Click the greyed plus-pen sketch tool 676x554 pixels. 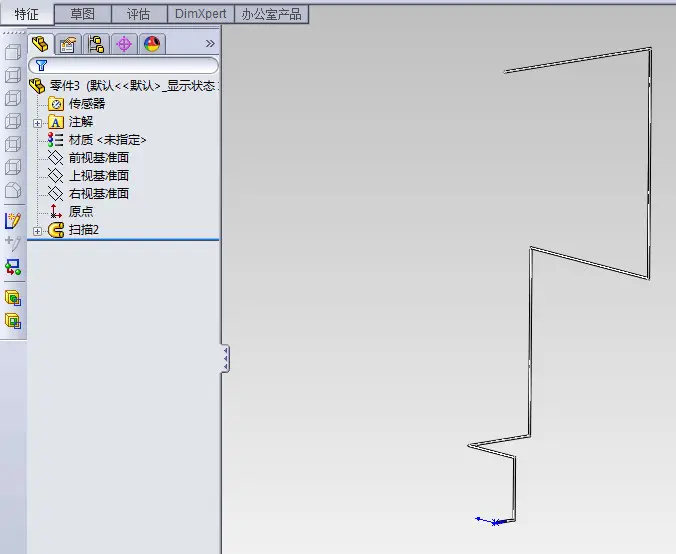13,243
